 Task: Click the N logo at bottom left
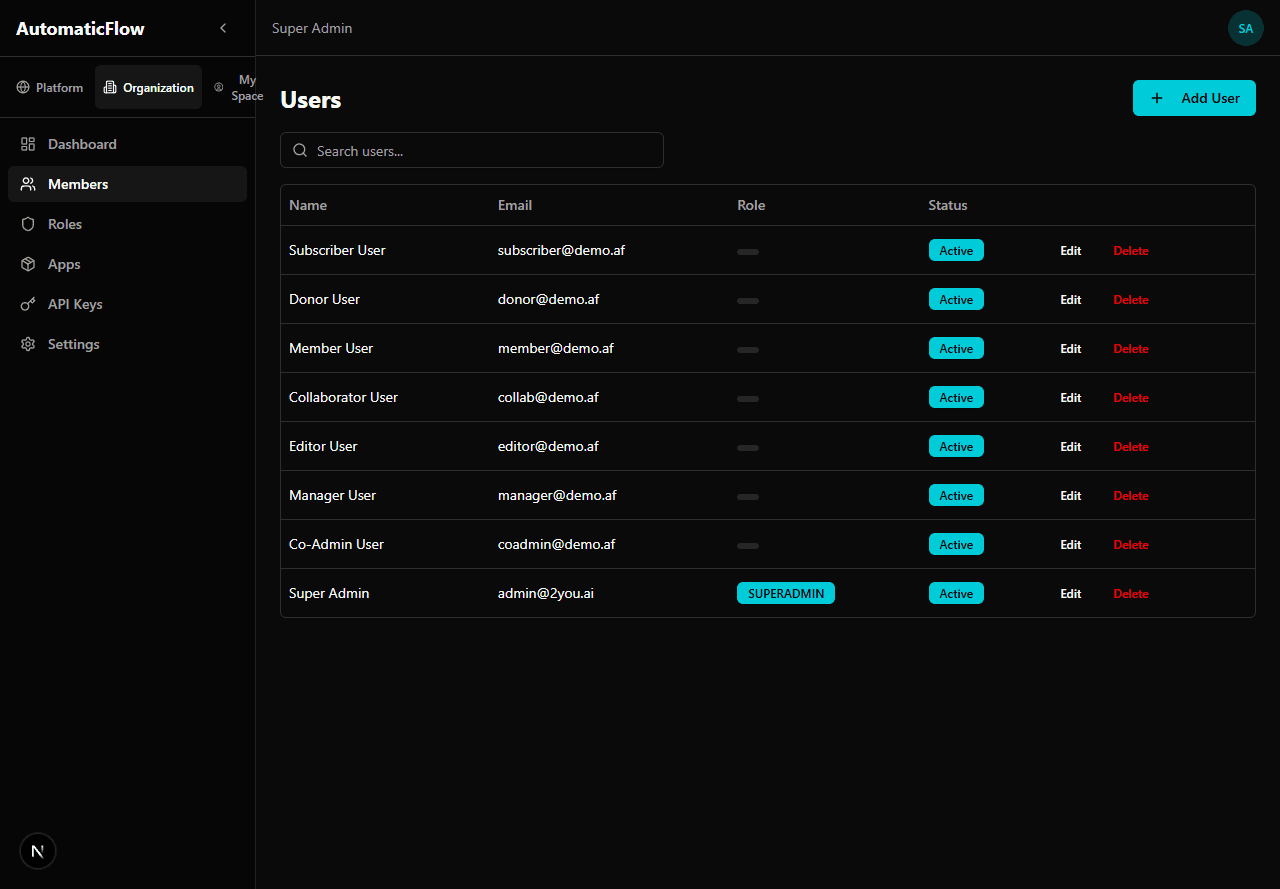pyautogui.click(x=38, y=851)
